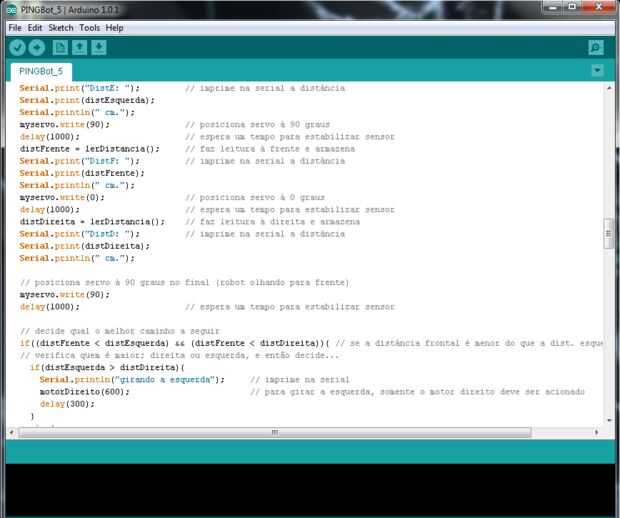The width and height of the screenshot is (620, 518).
Task: Expand the tab options dropdown arrow
Action: pyautogui.click(x=597, y=71)
